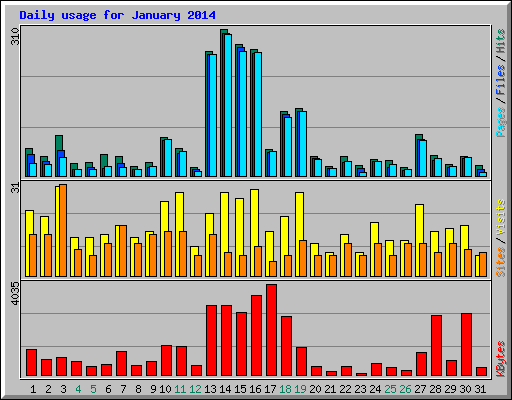Click green weekend day label '25'
The width and height of the screenshot is (512, 400).
tap(390, 389)
